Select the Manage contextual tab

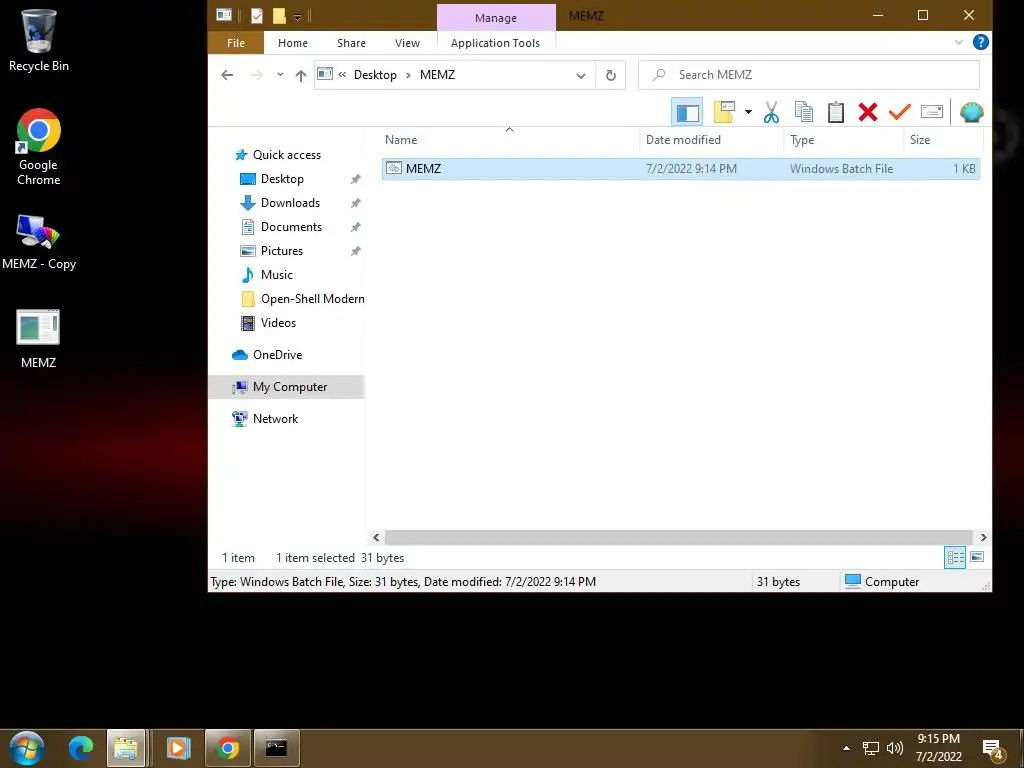click(496, 18)
